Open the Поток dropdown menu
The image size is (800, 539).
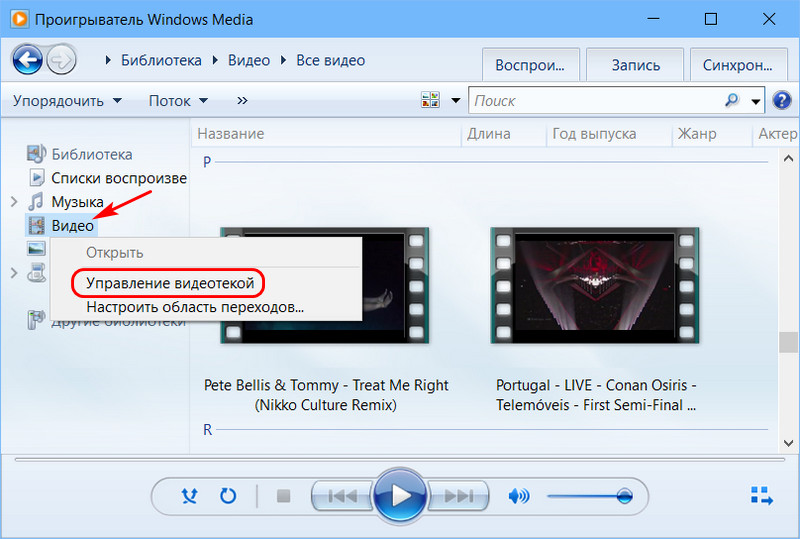[178, 101]
